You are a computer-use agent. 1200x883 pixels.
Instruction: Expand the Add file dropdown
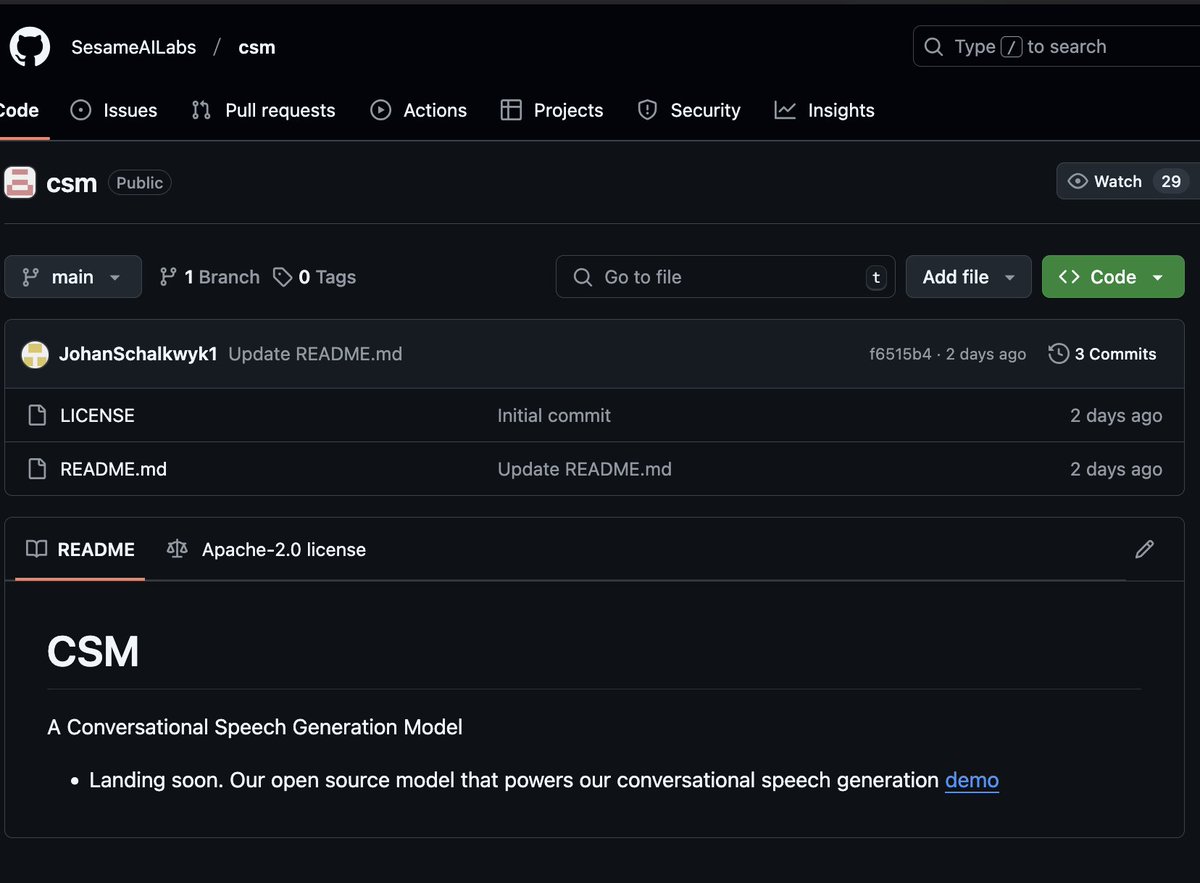pyautogui.click(x=967, y=276)
